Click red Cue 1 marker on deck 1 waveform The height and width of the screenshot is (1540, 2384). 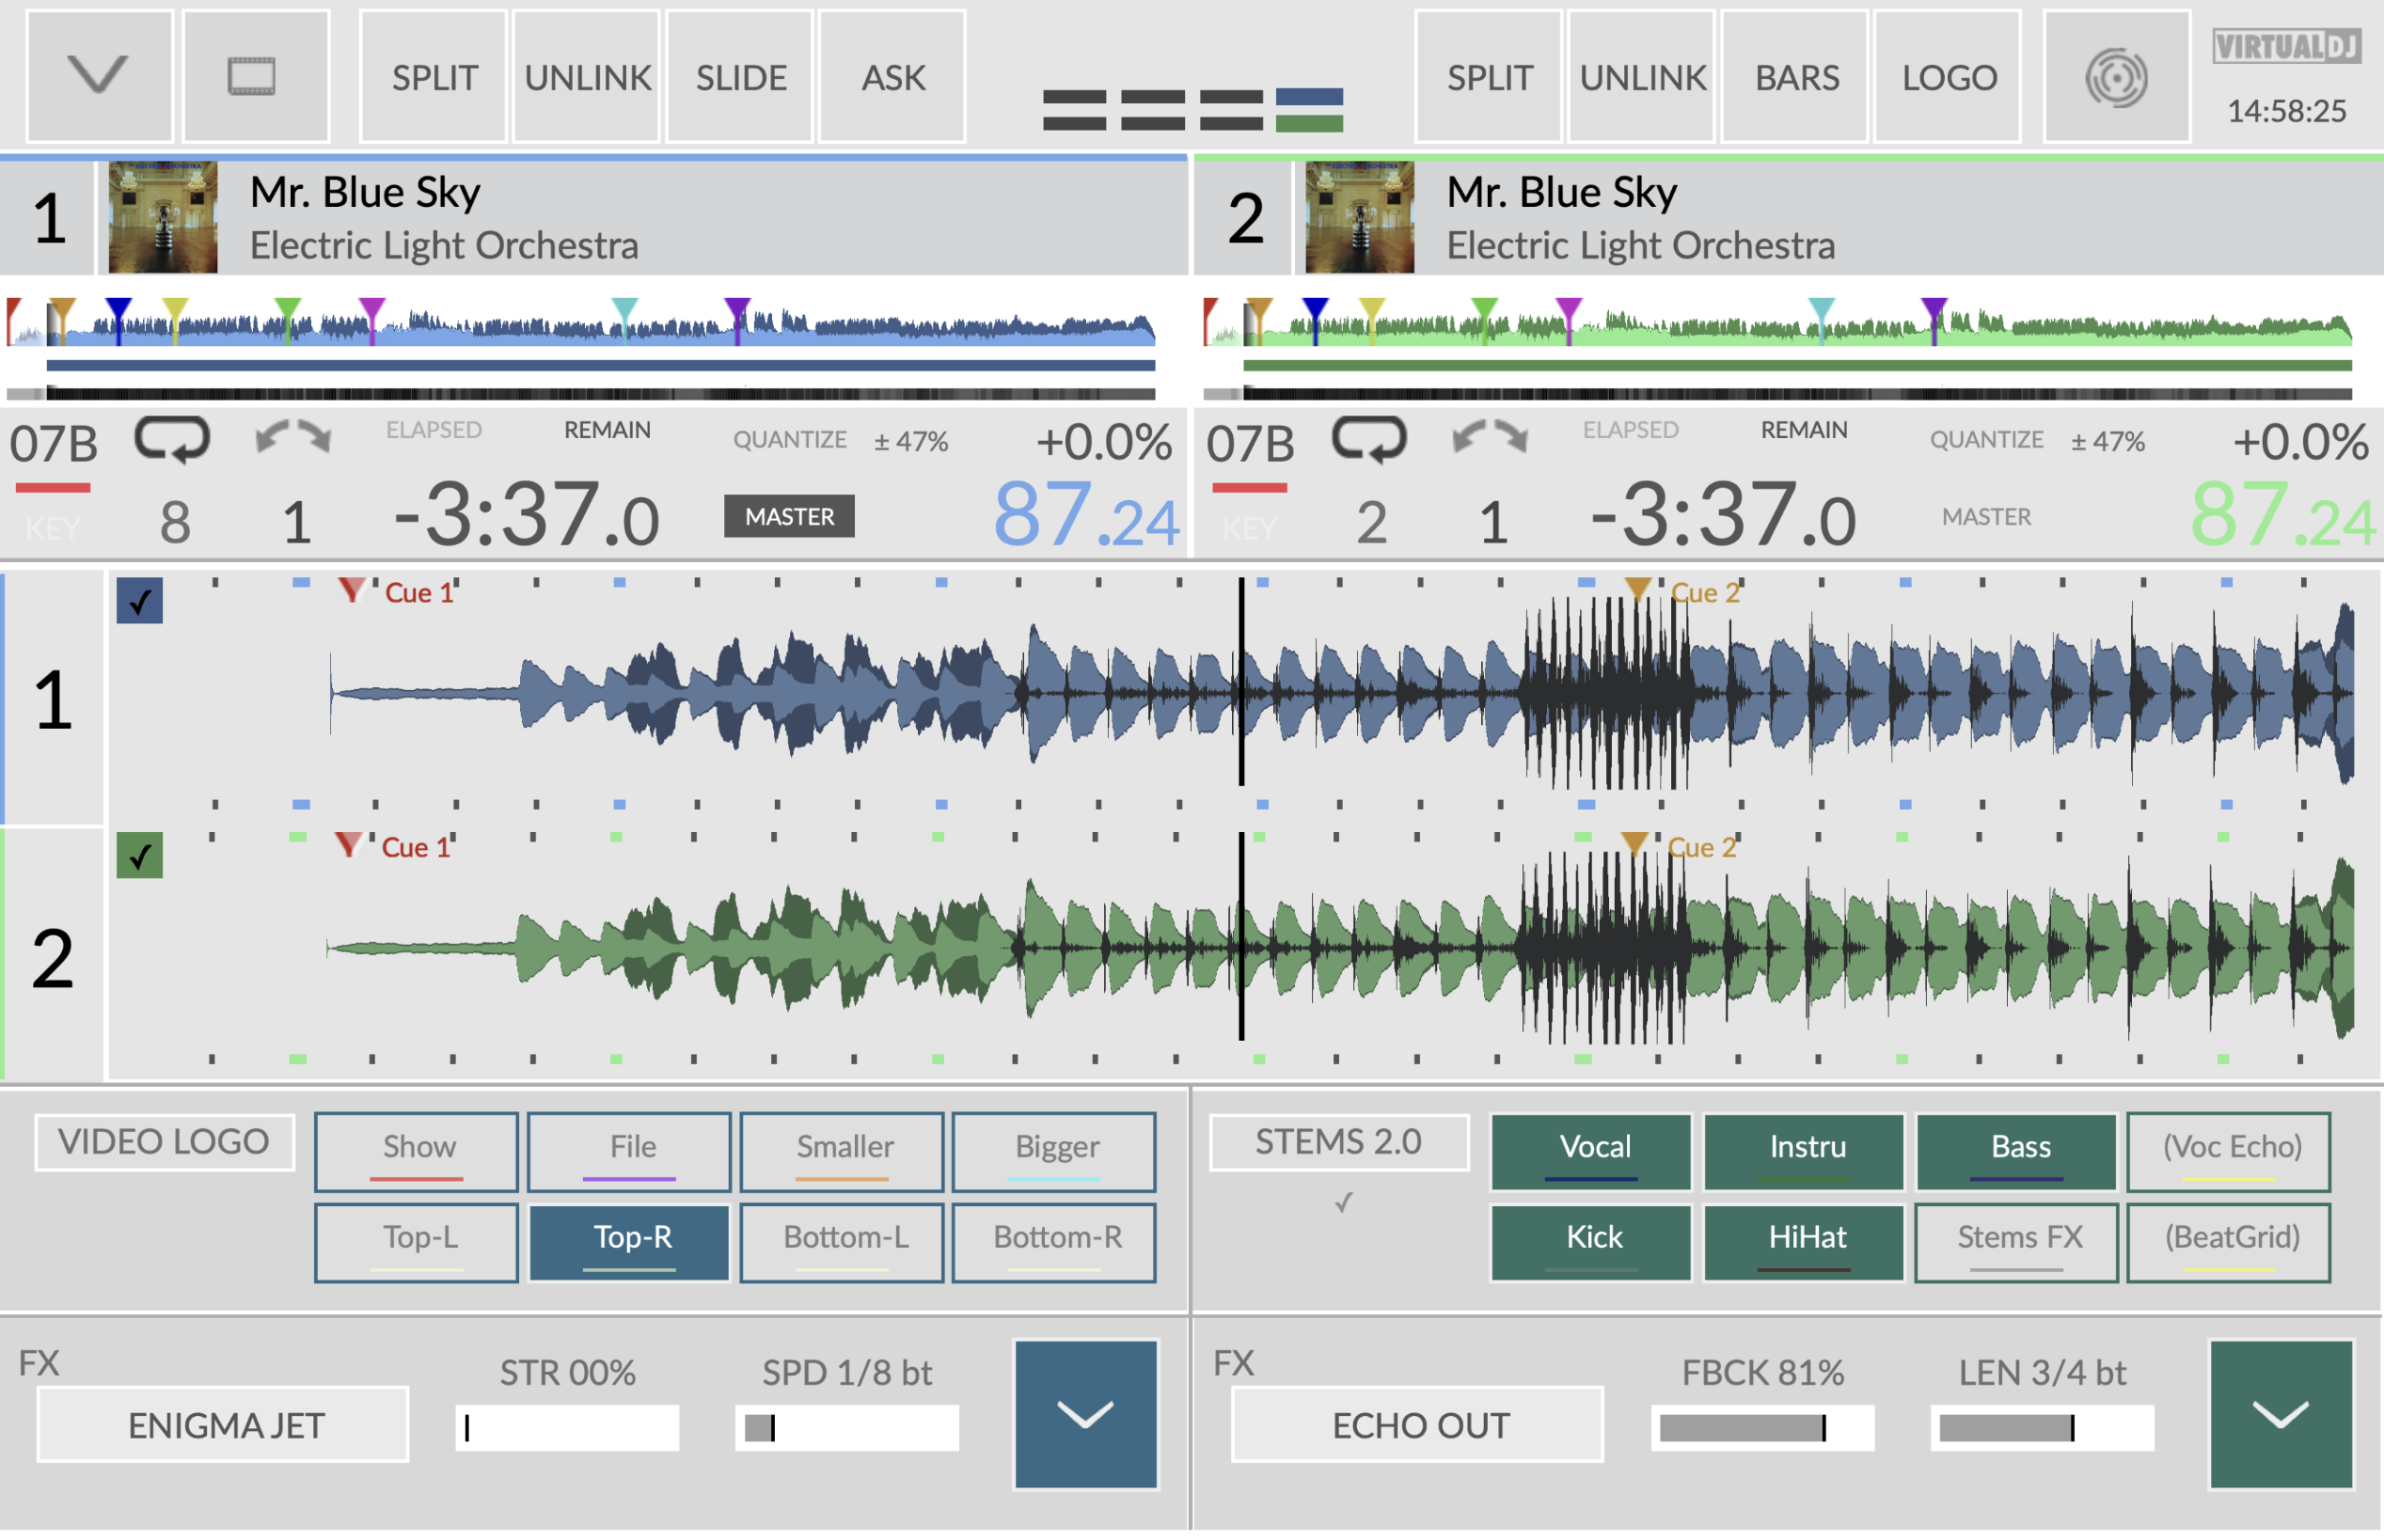coord(351,590)
